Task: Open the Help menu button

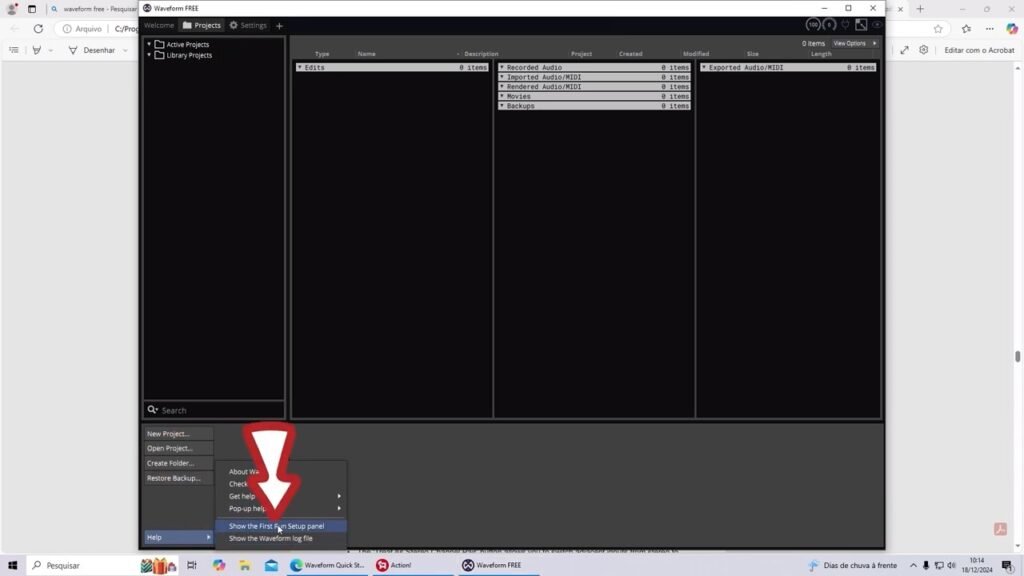Action: (178, 537)
